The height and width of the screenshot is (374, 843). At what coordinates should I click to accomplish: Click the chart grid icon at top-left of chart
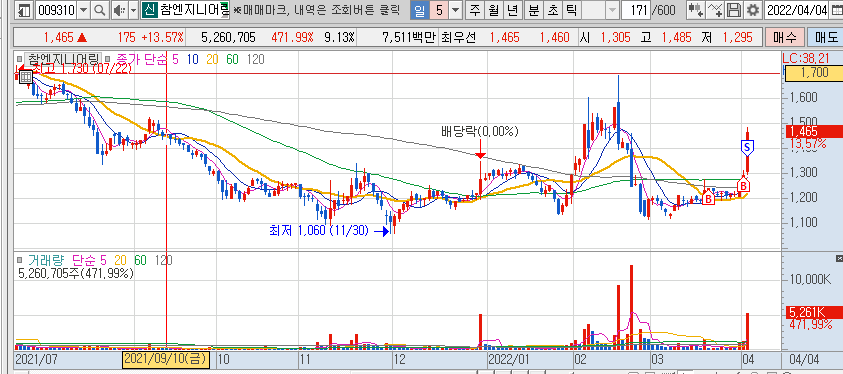(25, 77)
